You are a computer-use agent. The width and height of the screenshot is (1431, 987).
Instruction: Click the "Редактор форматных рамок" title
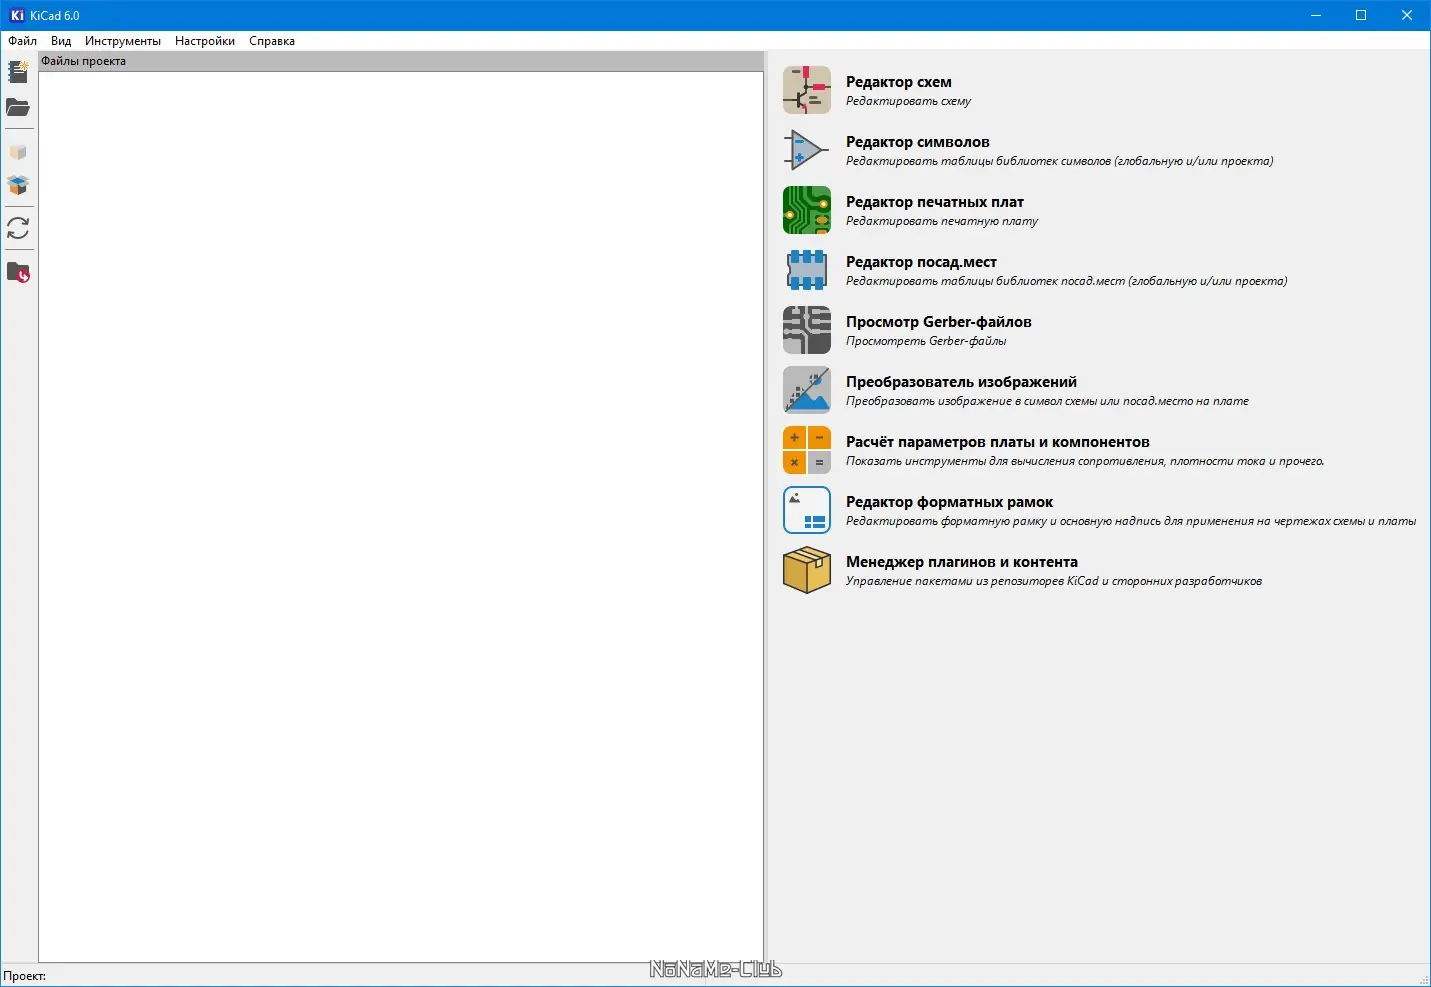(x=950, y=502)
